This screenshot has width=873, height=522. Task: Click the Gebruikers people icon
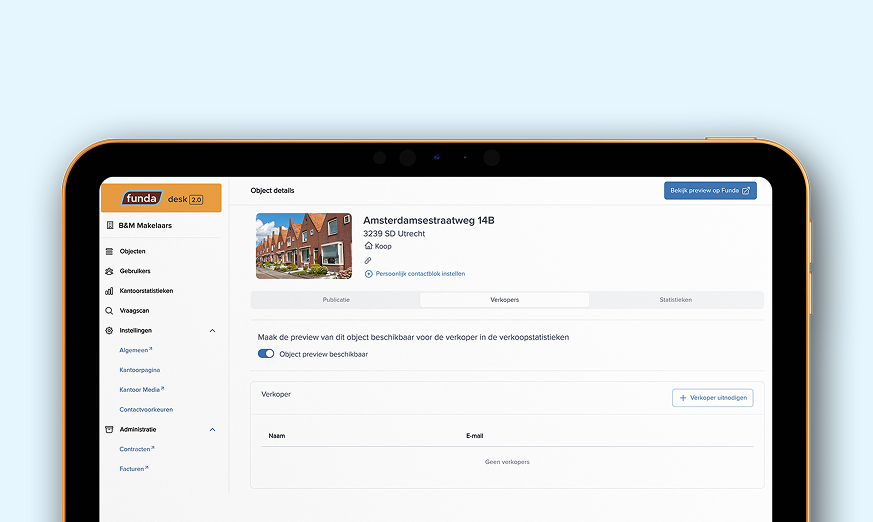[109, 271]
